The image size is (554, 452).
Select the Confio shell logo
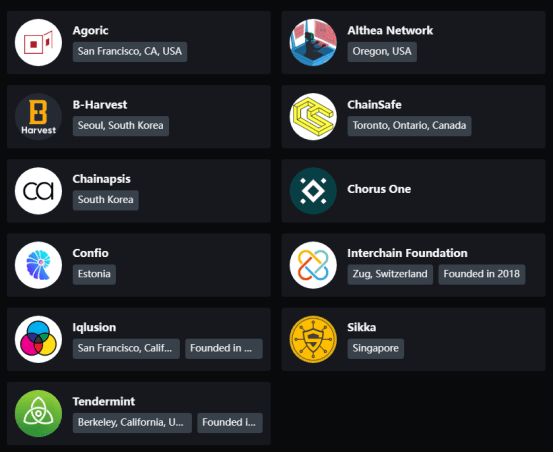click(x=39, y=265)
